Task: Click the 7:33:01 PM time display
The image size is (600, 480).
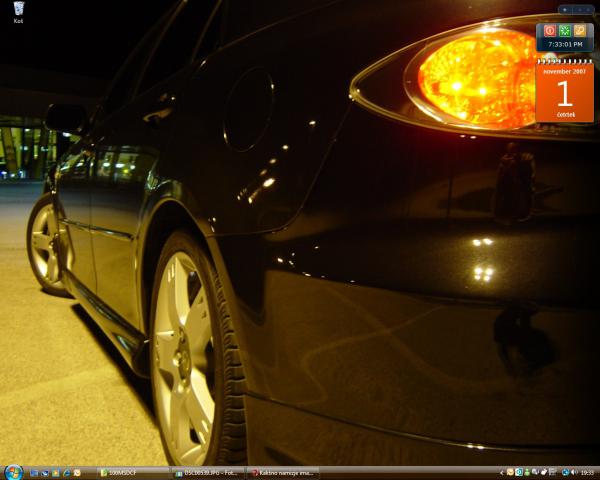Action: (x=564, y=44)
